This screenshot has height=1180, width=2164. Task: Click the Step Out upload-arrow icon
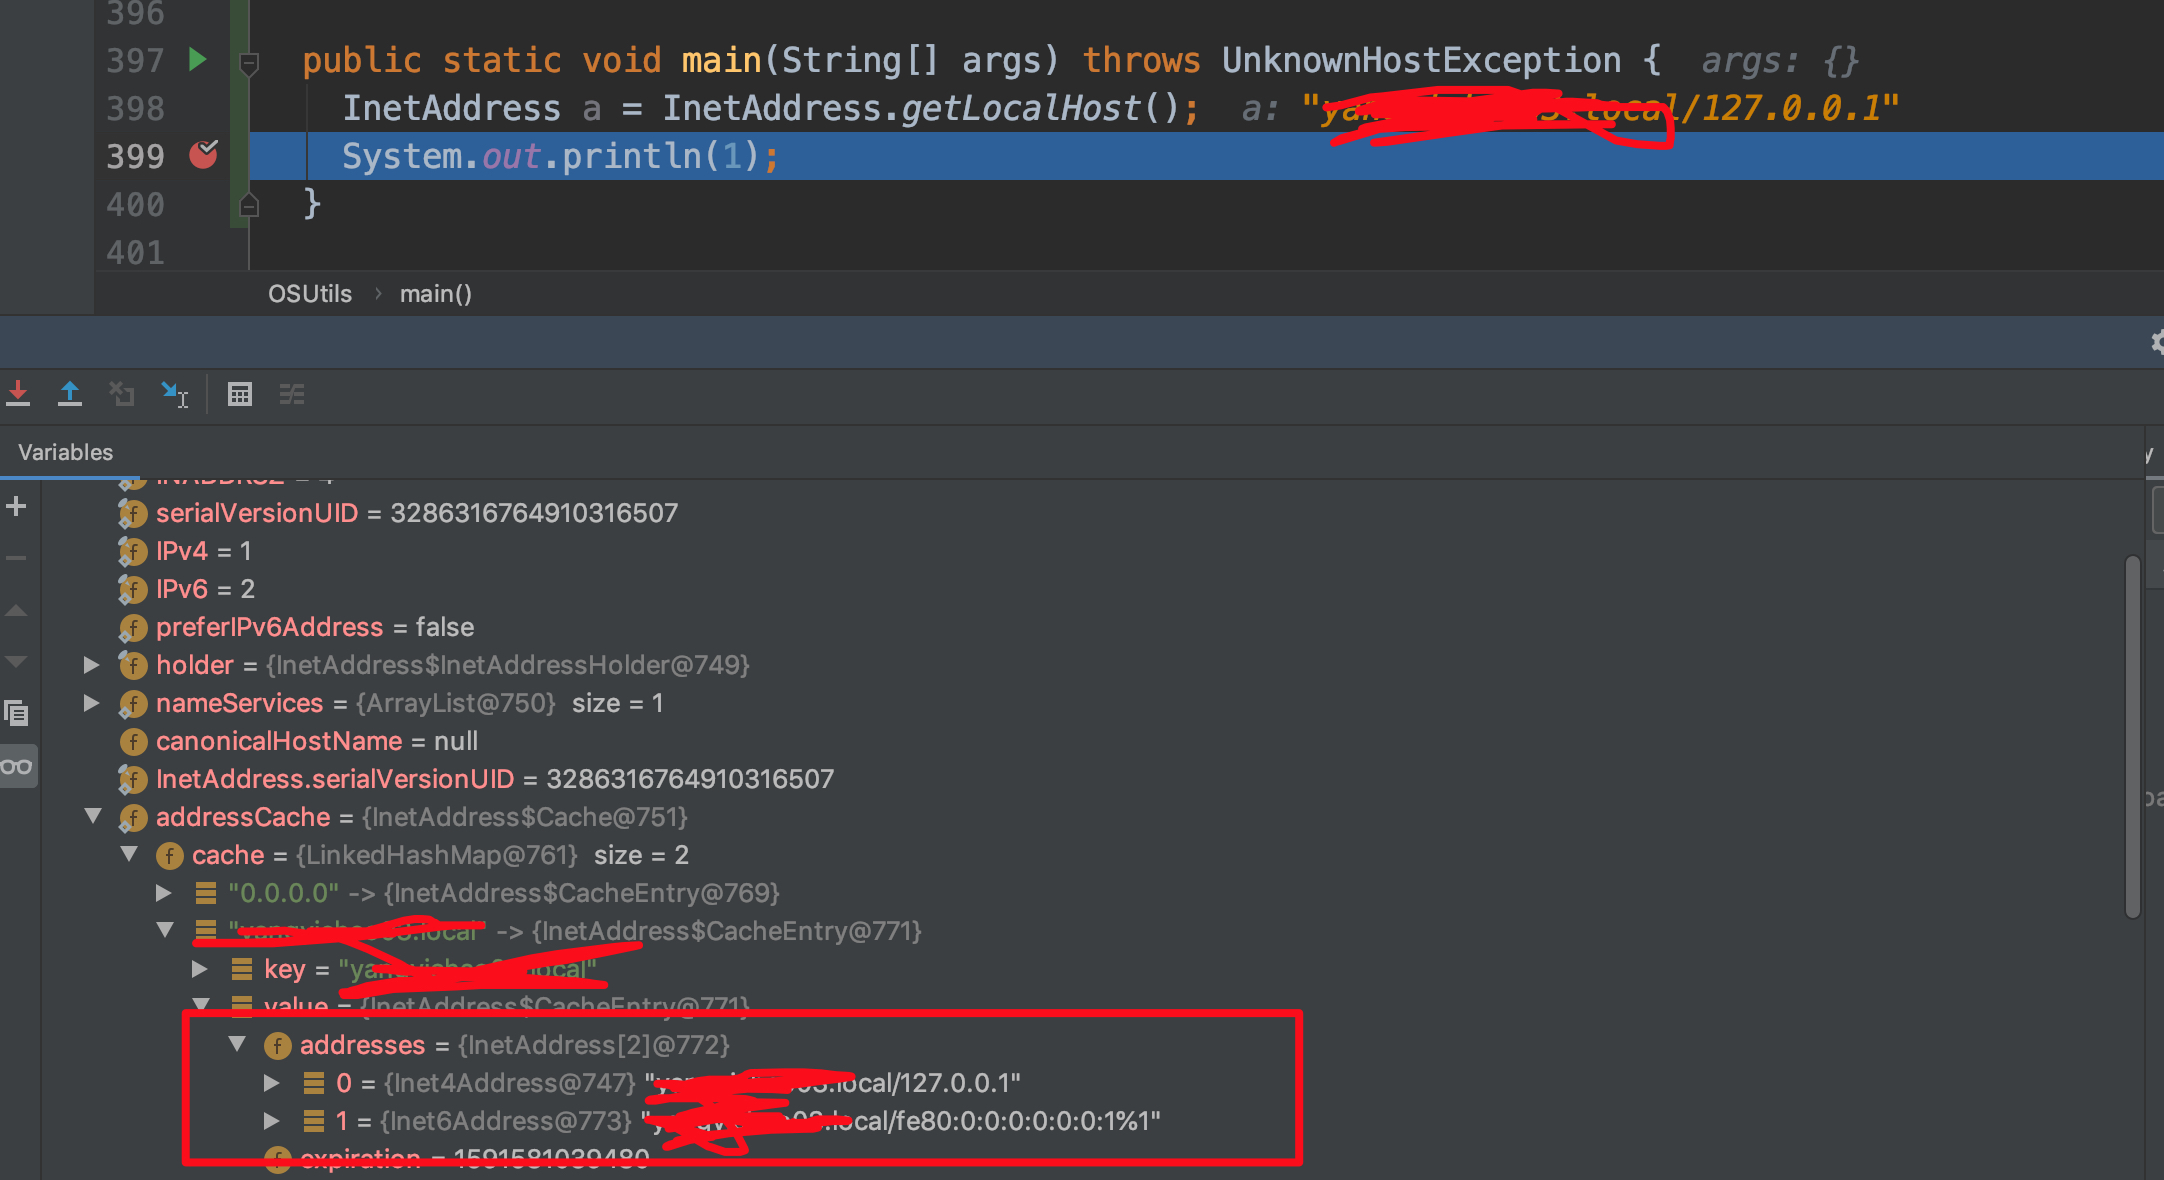click(x=70, y=394)
